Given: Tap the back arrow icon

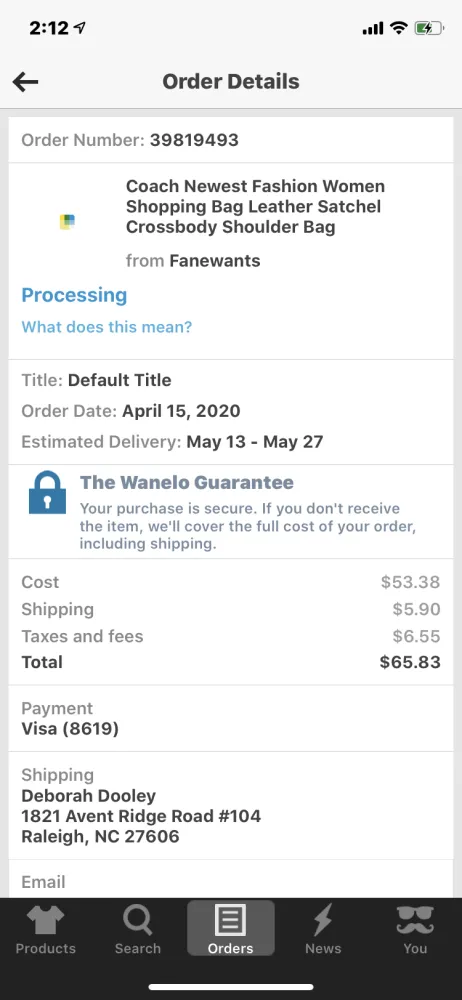Looking at the screenshot, I should pyautogui.click(x=26, y=82).
